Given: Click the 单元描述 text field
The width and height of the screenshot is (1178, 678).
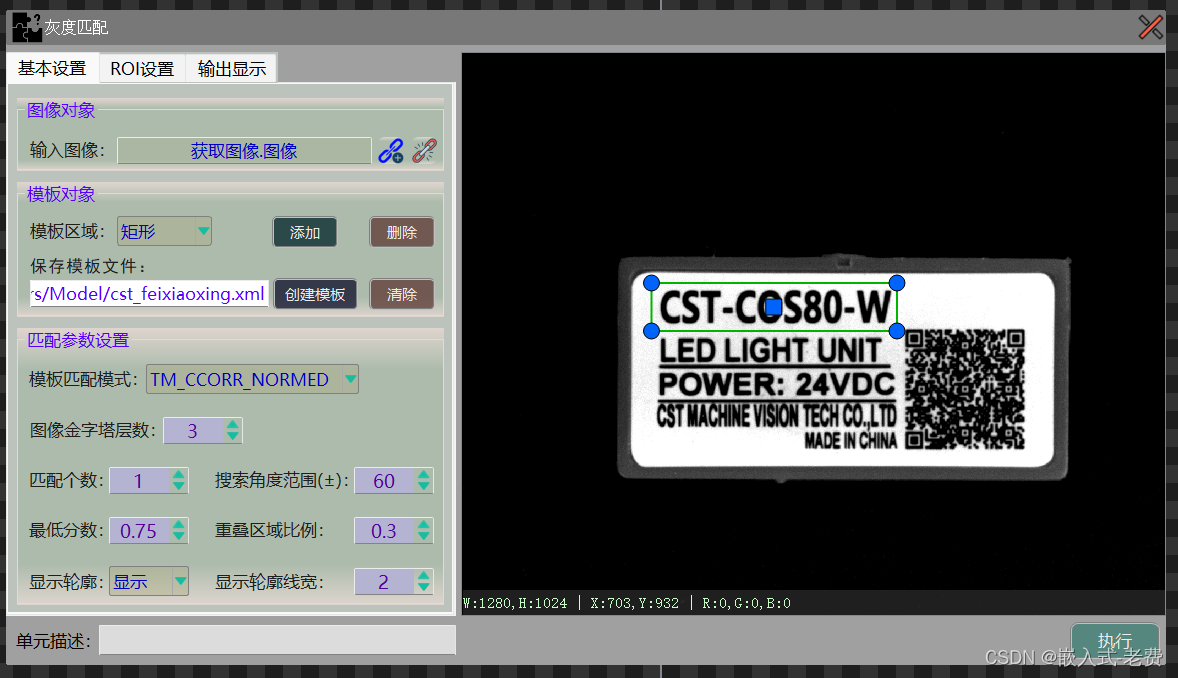Looking at the screenshot, I should point(277,640).
